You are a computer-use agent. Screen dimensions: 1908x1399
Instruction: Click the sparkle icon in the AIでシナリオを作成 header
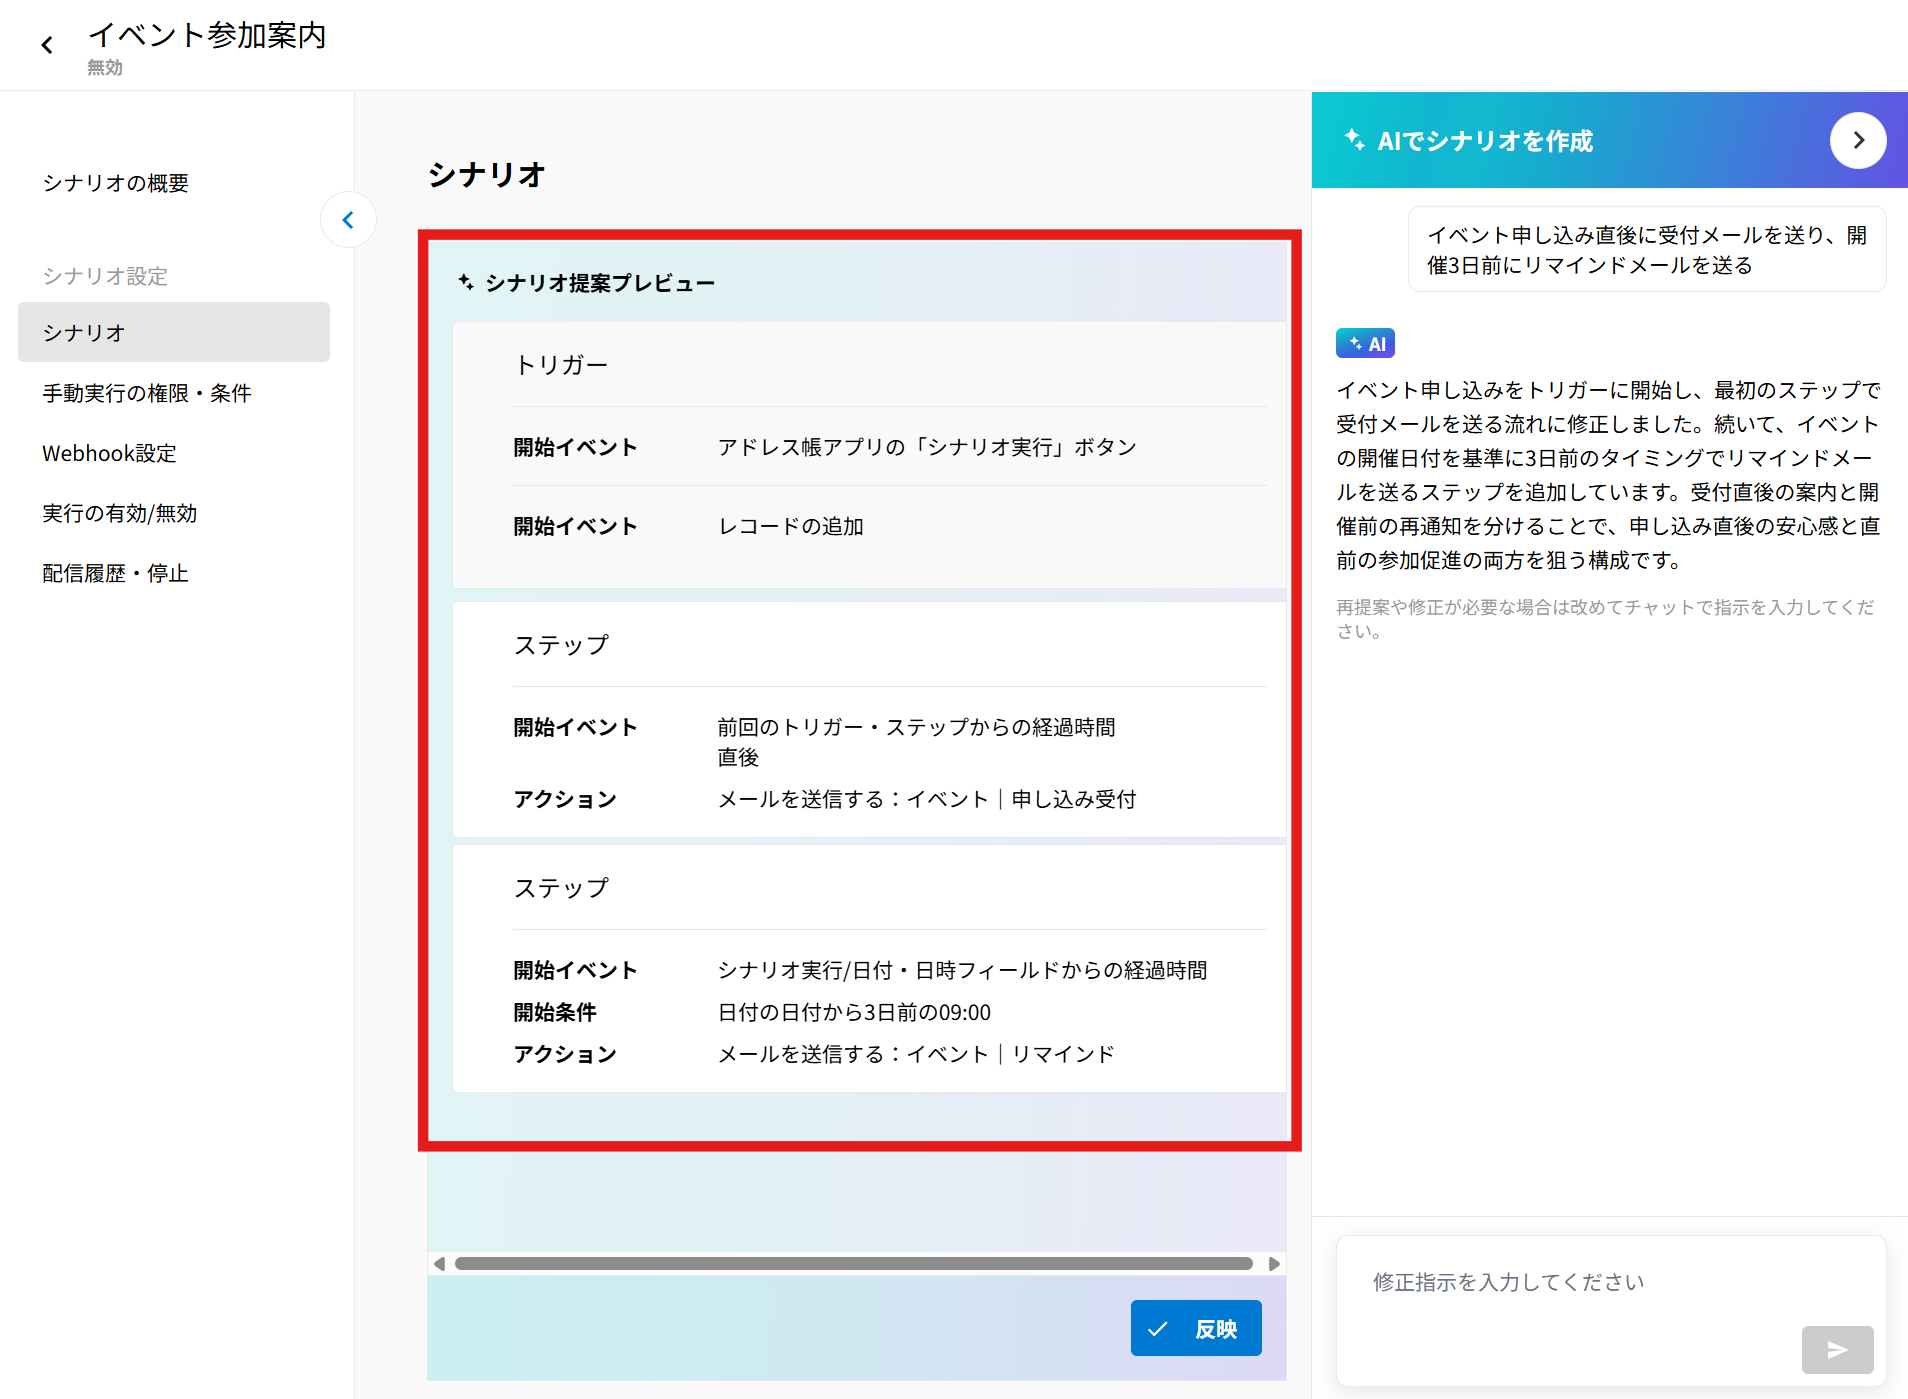1354,140
